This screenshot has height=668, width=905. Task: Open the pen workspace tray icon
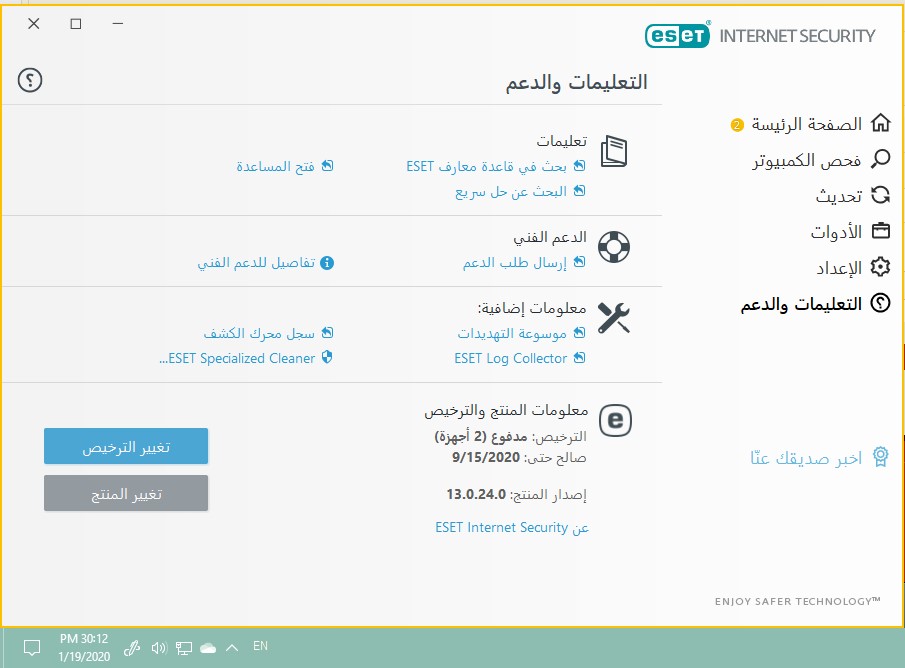click(132, 648)
